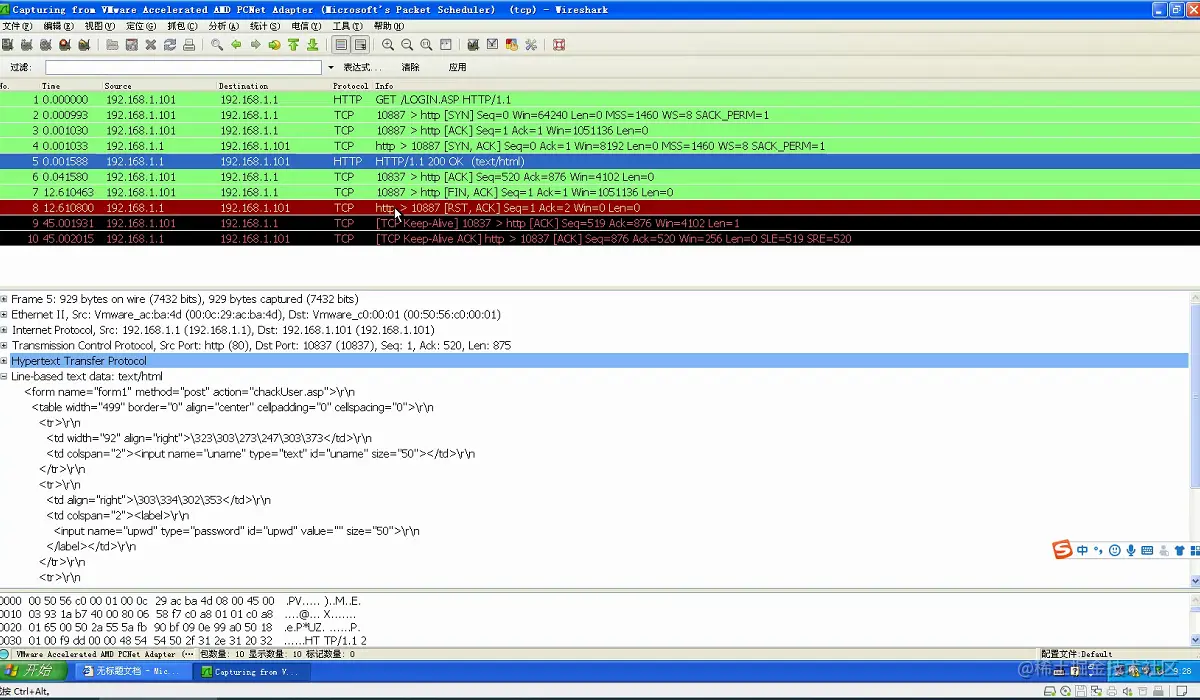1200x700 pixels.
Task: Open the 统计 (Statistics) menu
Action: 265,26
